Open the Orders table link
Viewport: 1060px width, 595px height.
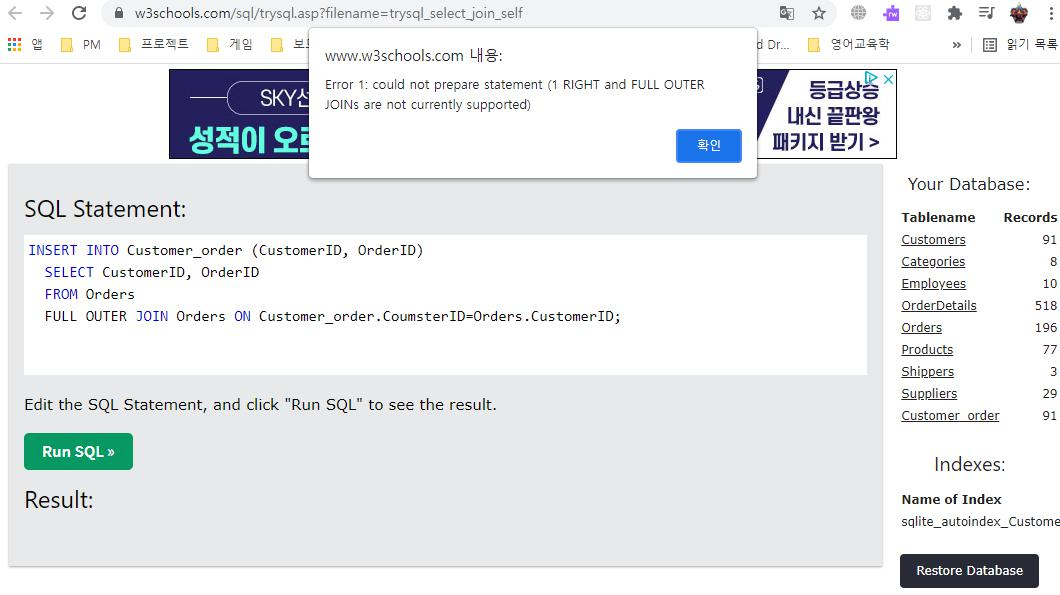(x=921, y=327)
